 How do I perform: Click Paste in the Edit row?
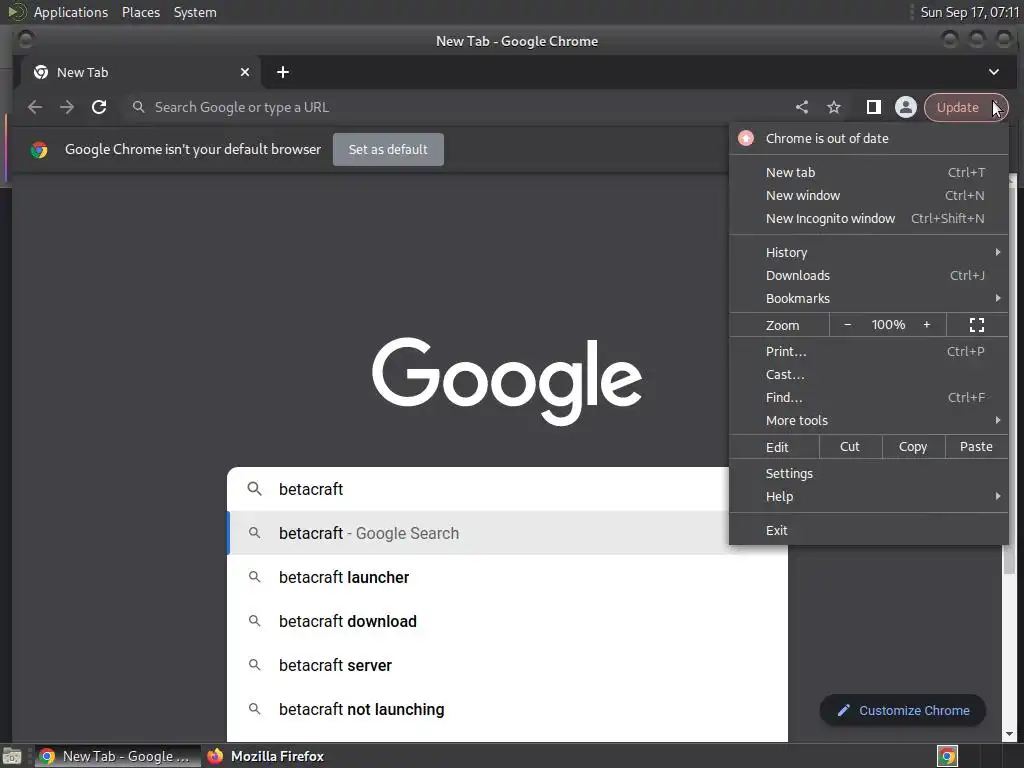pos(976,447)
